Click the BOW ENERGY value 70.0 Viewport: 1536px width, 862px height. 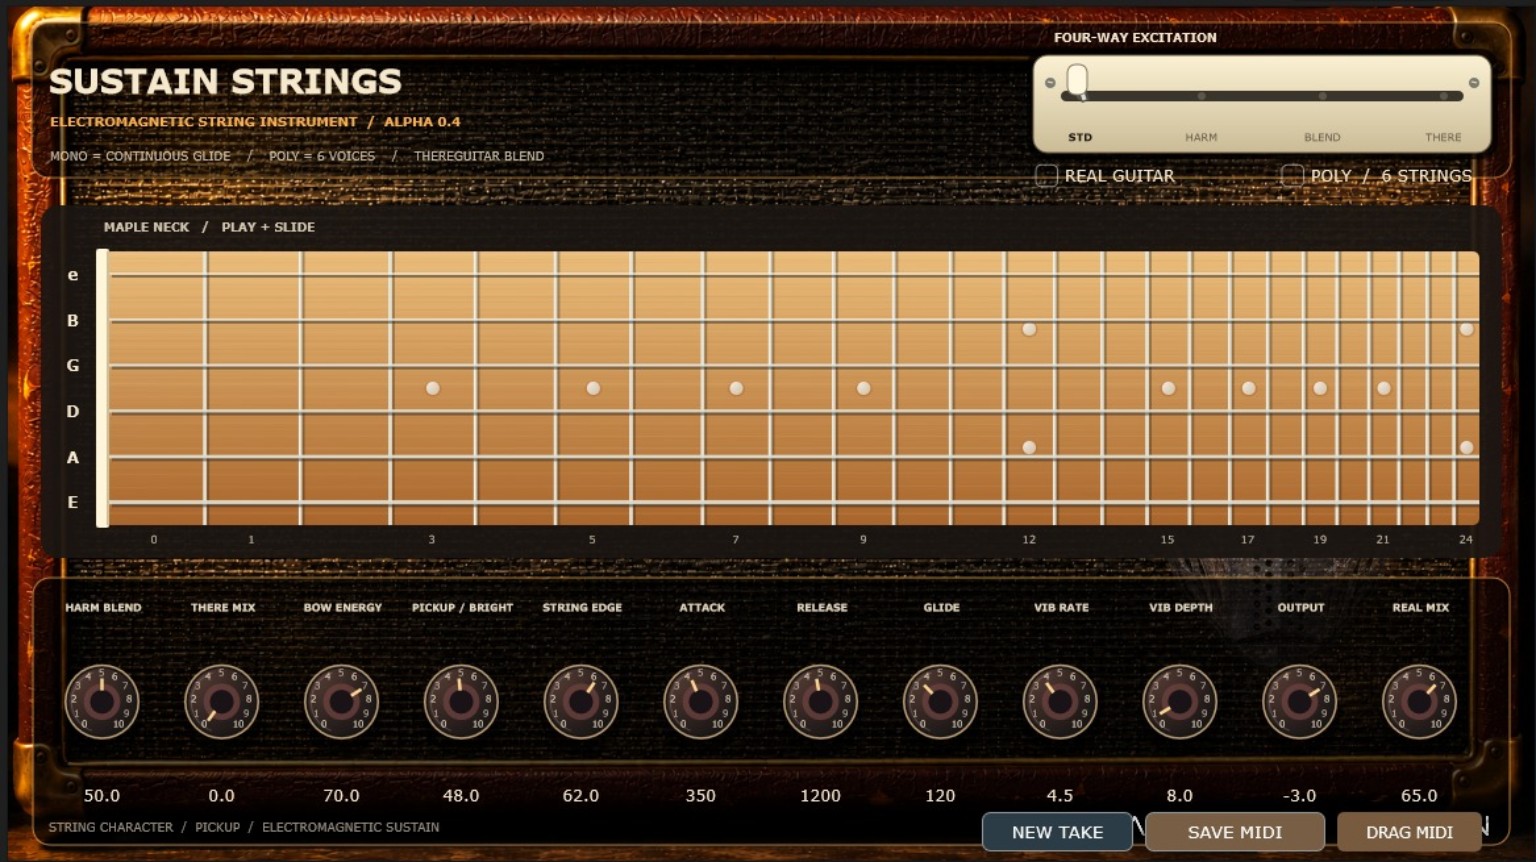pos(341,796)
